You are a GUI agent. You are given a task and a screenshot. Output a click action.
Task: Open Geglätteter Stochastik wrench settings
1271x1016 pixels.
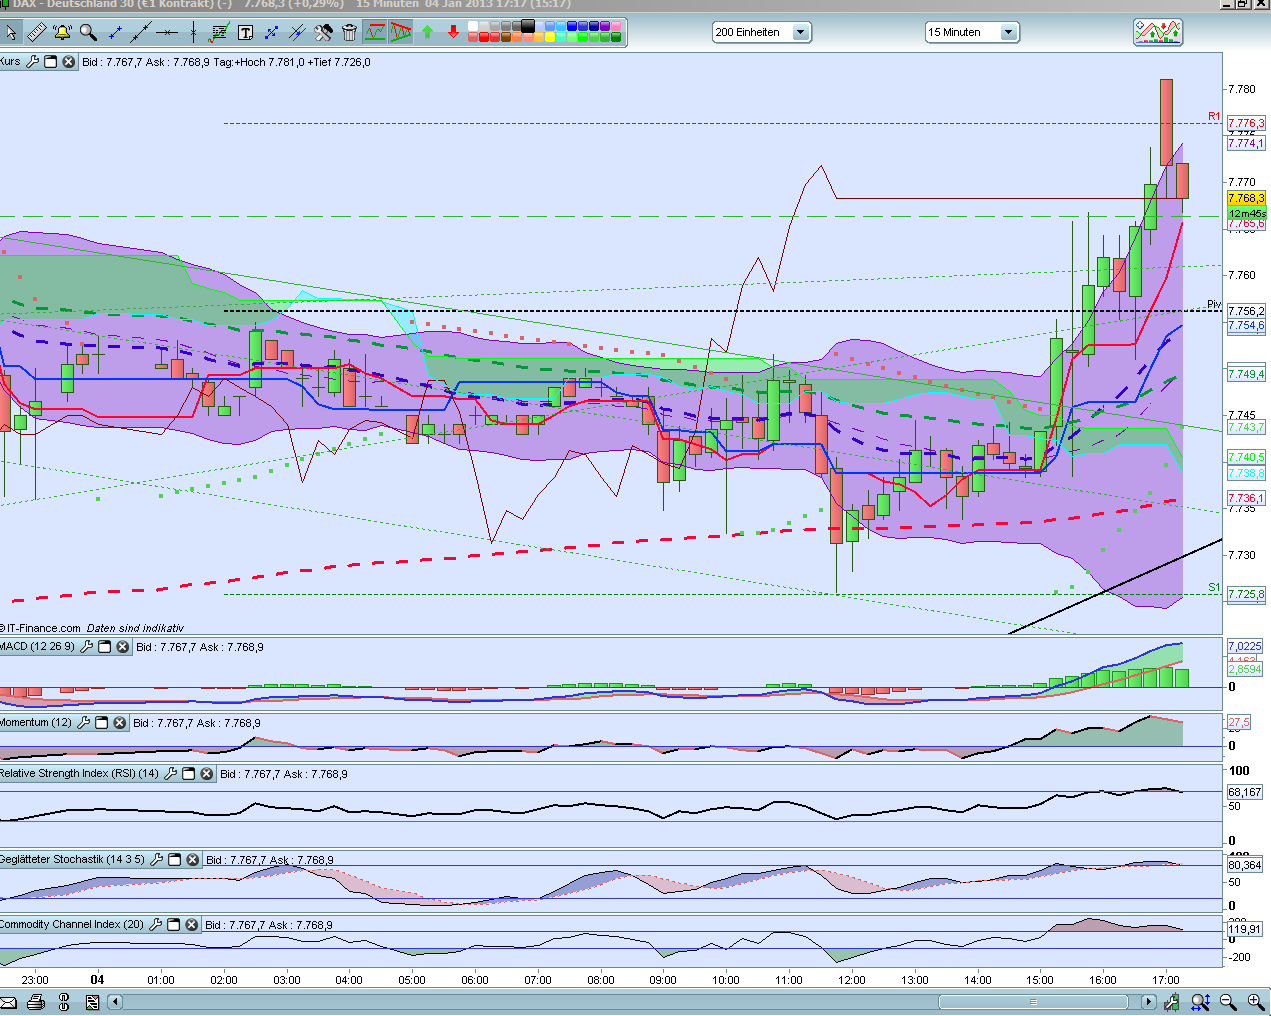coord(156,860)
